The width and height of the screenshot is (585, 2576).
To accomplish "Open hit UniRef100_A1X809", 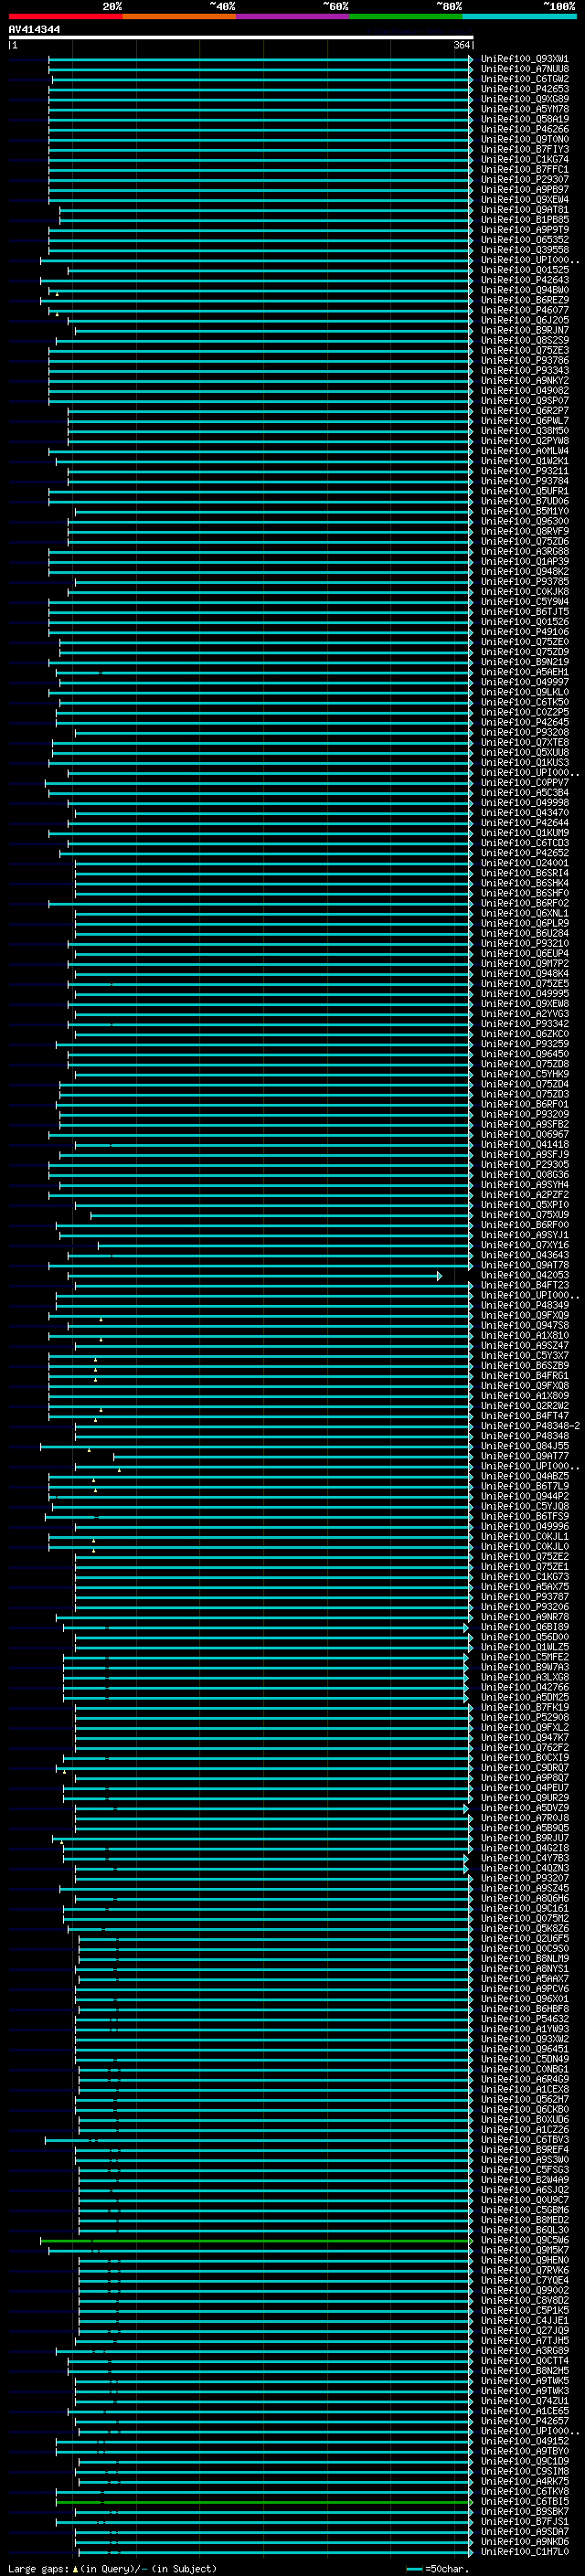I will pyautogui.click(x=525, y=1395).
